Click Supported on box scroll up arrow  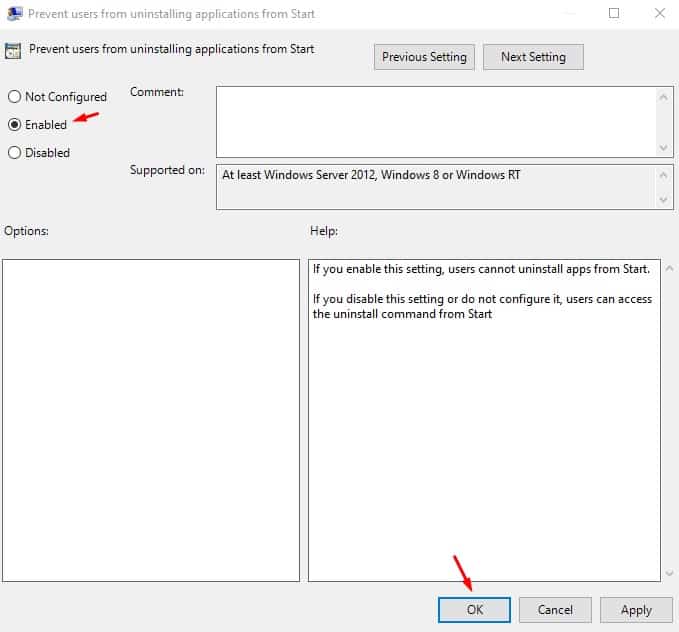click(x=663, y=175)
